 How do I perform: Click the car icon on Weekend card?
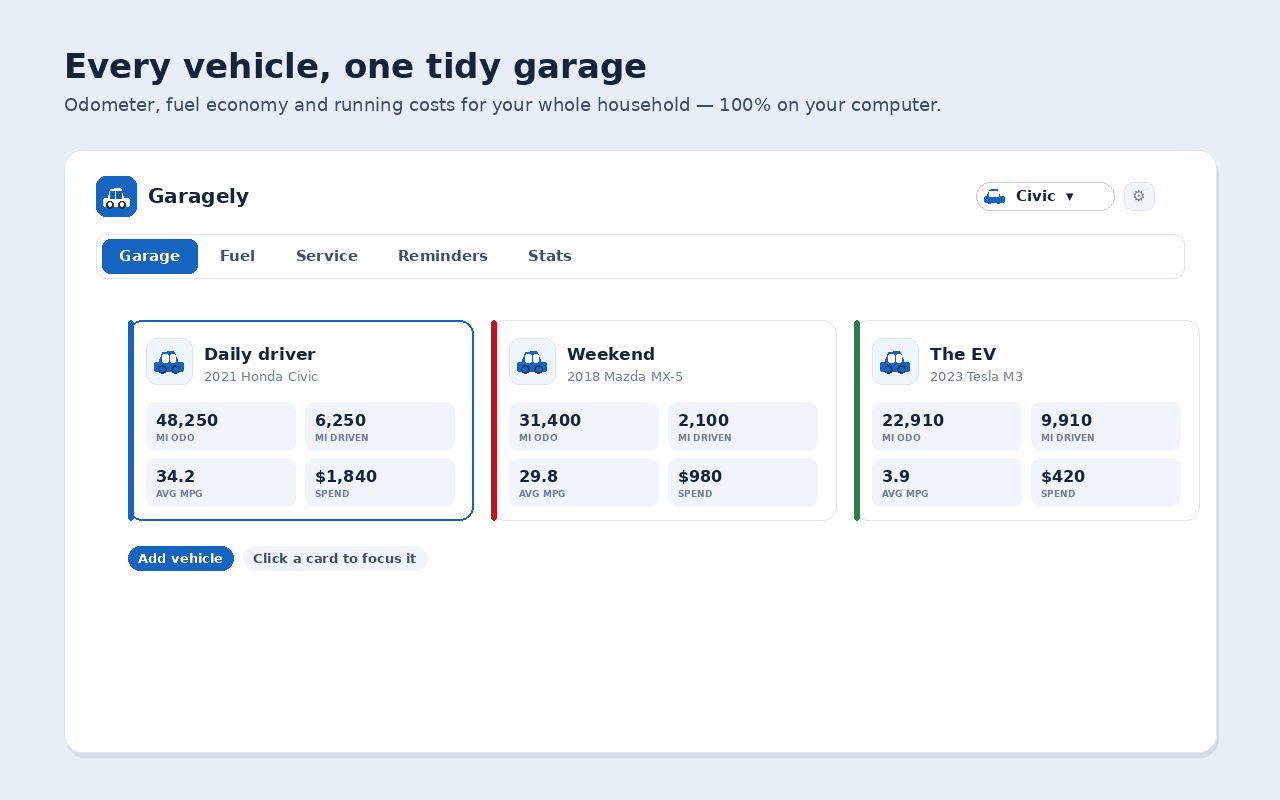[532, 362]
